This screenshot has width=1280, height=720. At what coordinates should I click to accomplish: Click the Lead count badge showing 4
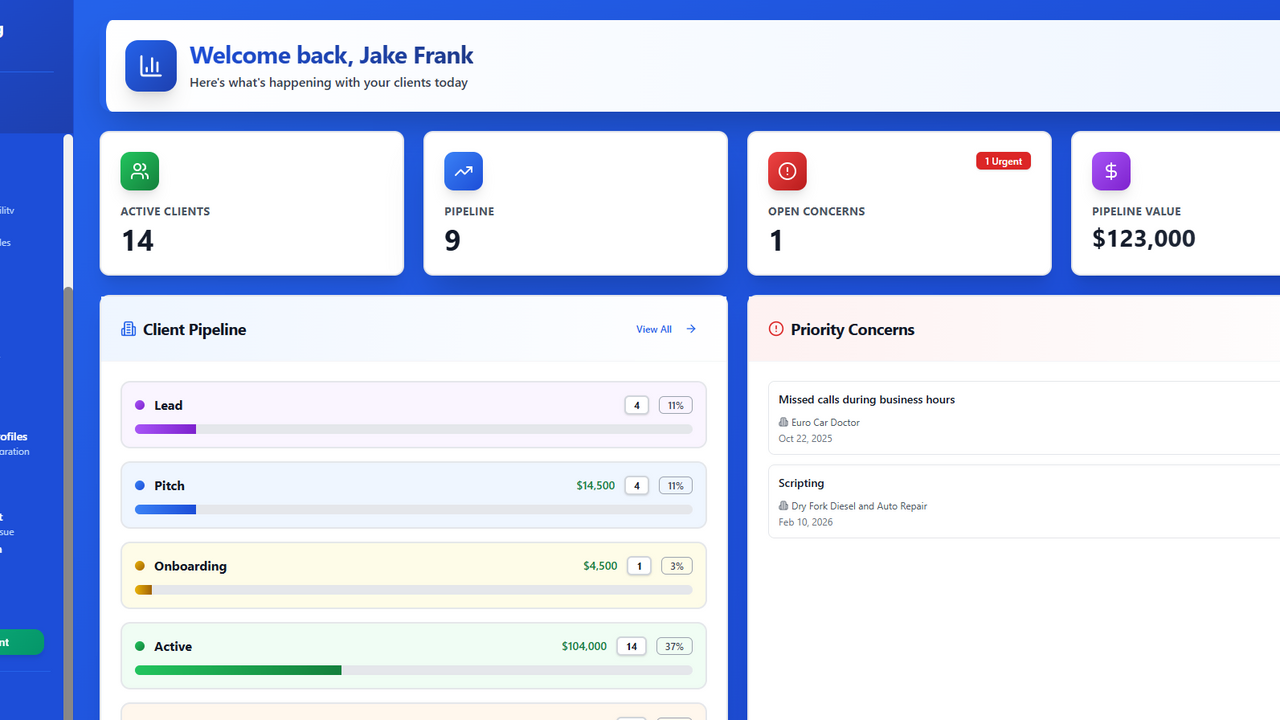click(x=637, y=405)
